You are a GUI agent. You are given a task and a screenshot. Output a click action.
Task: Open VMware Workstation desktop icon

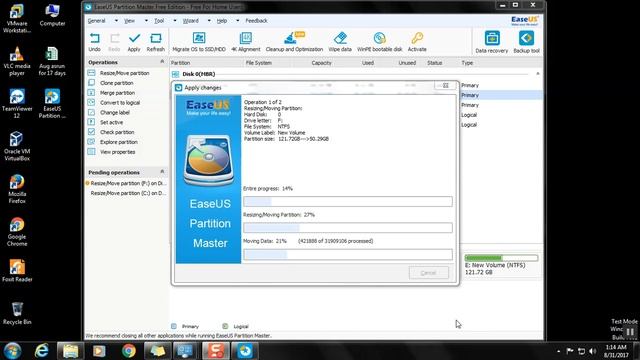17,18
